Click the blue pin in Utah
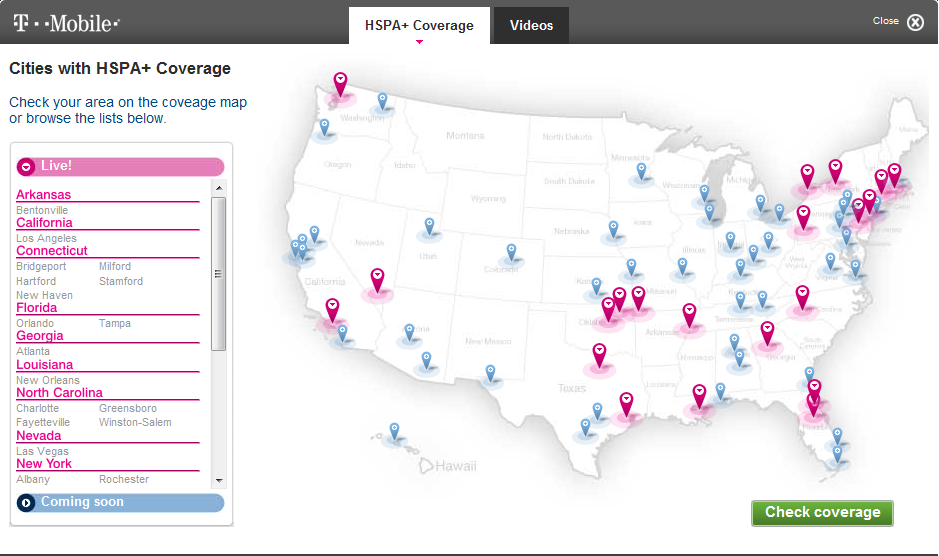Screen dimensions: 939x556 pos(429,226)
